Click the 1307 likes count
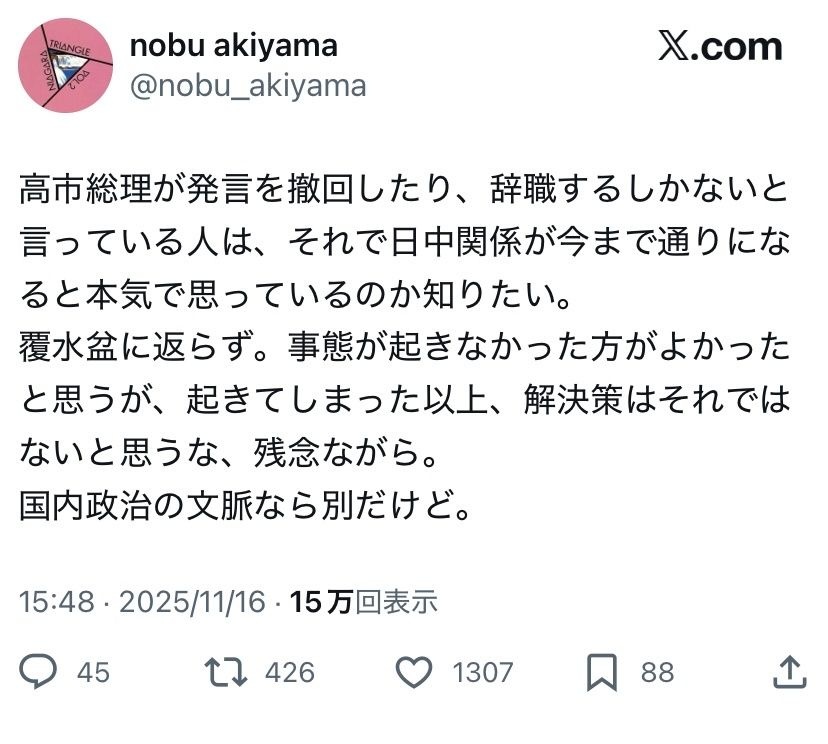This screenshot has width=828, height=744. (x=483, y=672)
